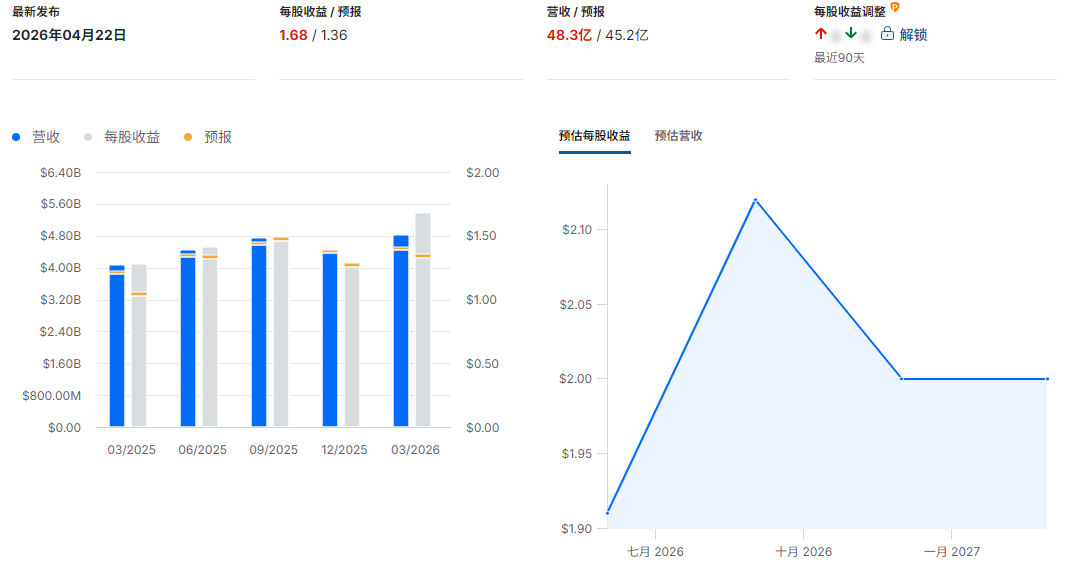Click the orange info icon by 每股收益调整
Screen dimensions: 1074x569
[x=895, y=8]
